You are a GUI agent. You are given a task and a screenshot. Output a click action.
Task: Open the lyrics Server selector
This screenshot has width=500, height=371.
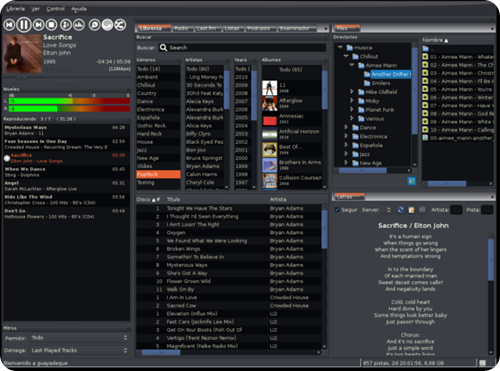pos(387,210)
